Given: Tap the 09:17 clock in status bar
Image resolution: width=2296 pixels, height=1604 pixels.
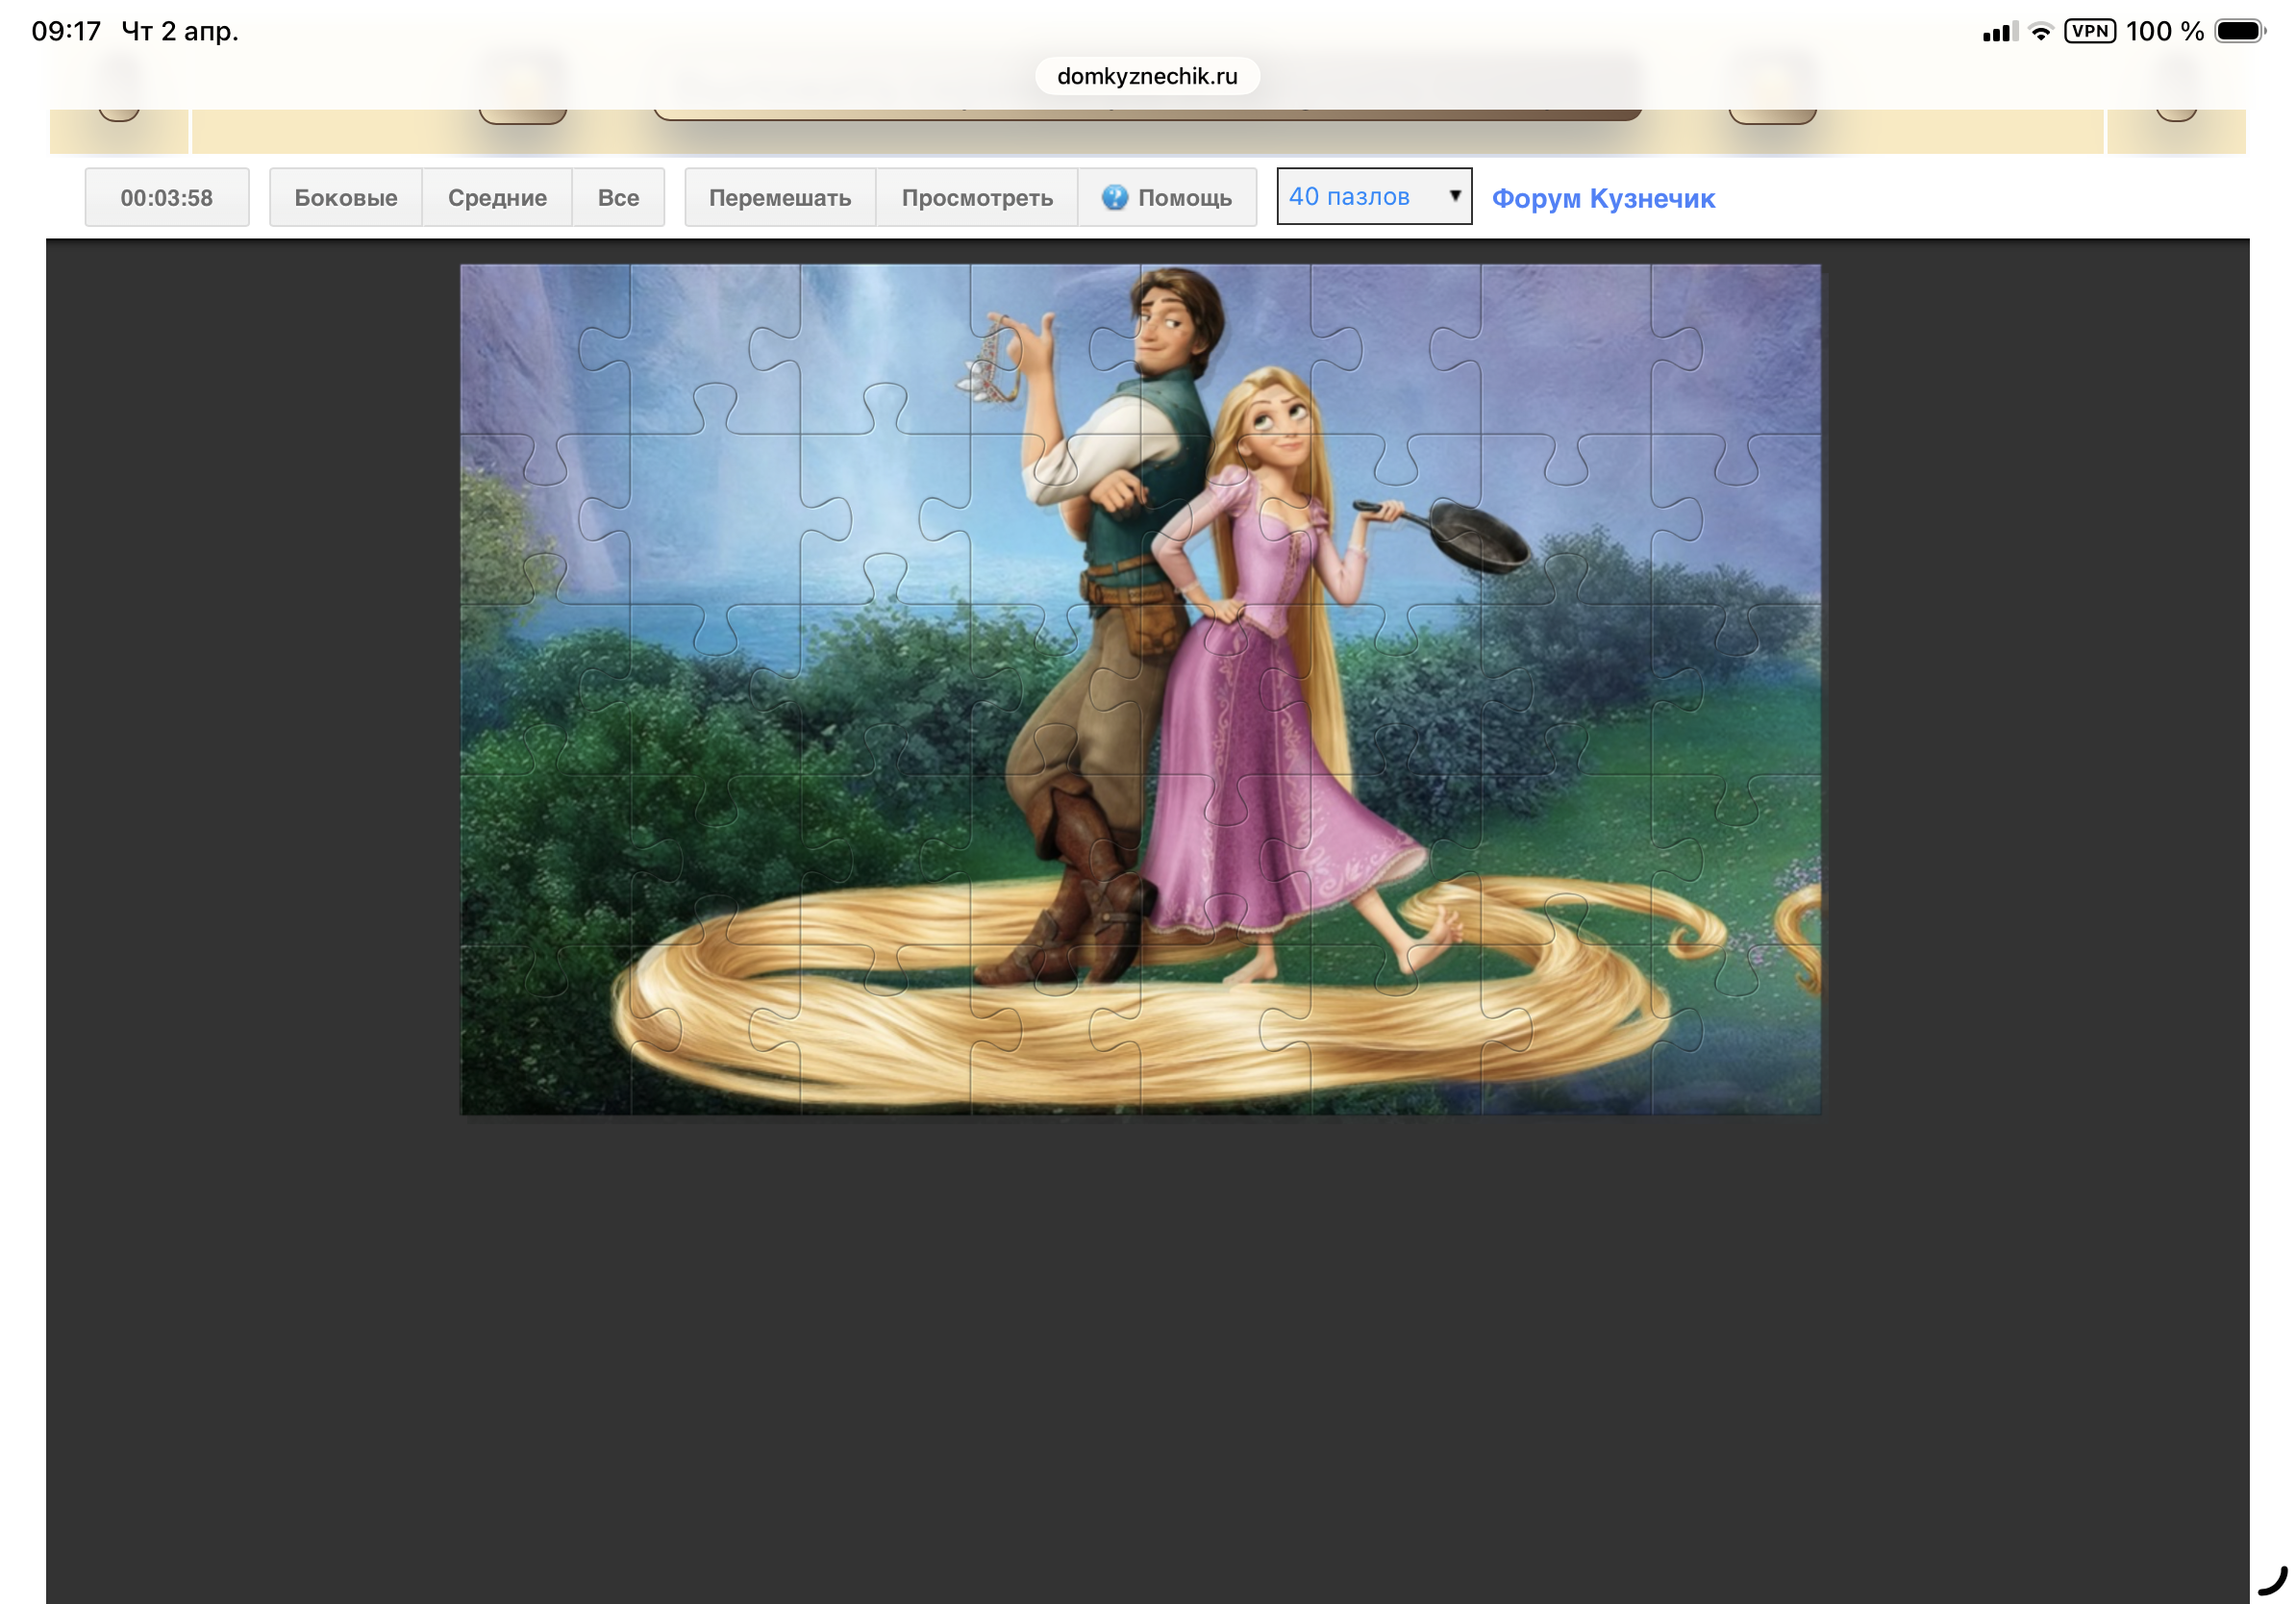Looking at the screenshot, I should pyautogui.click(x=66, y=31).
